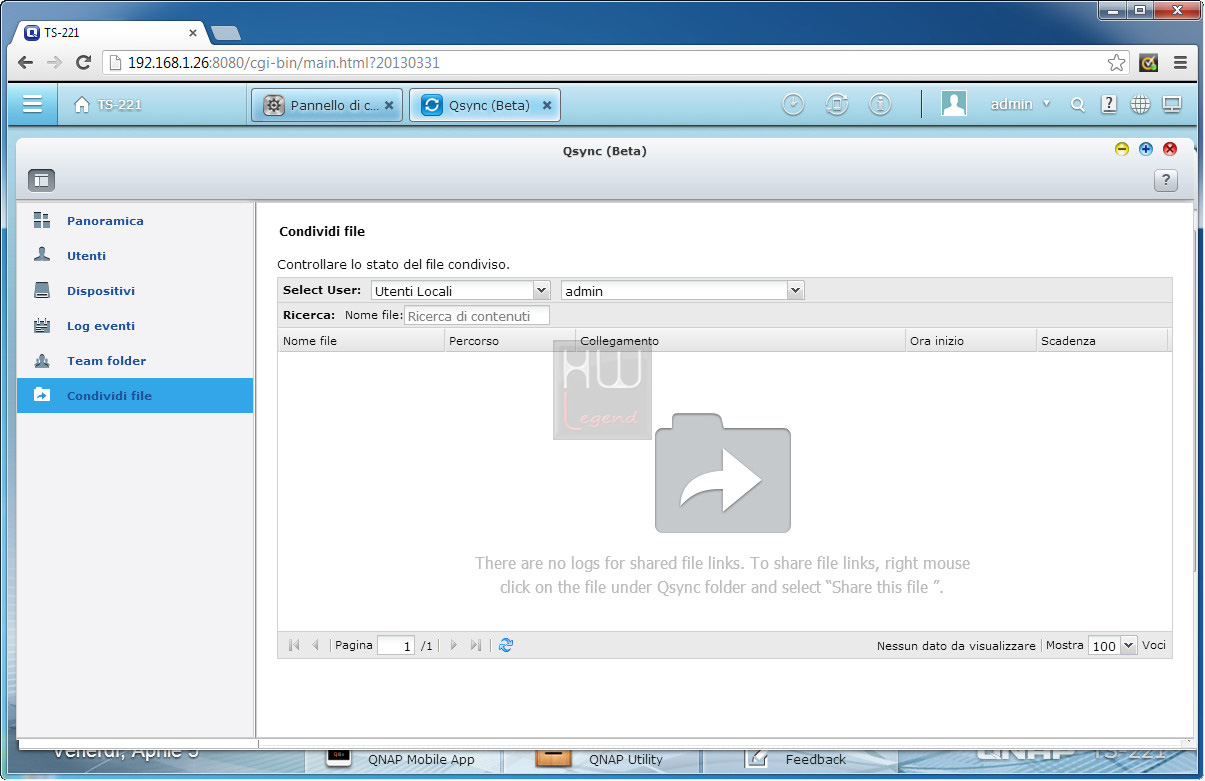1205x781 pixels.
Task: Open the QTS search magnifier icon
Action: pos(1077,105)
